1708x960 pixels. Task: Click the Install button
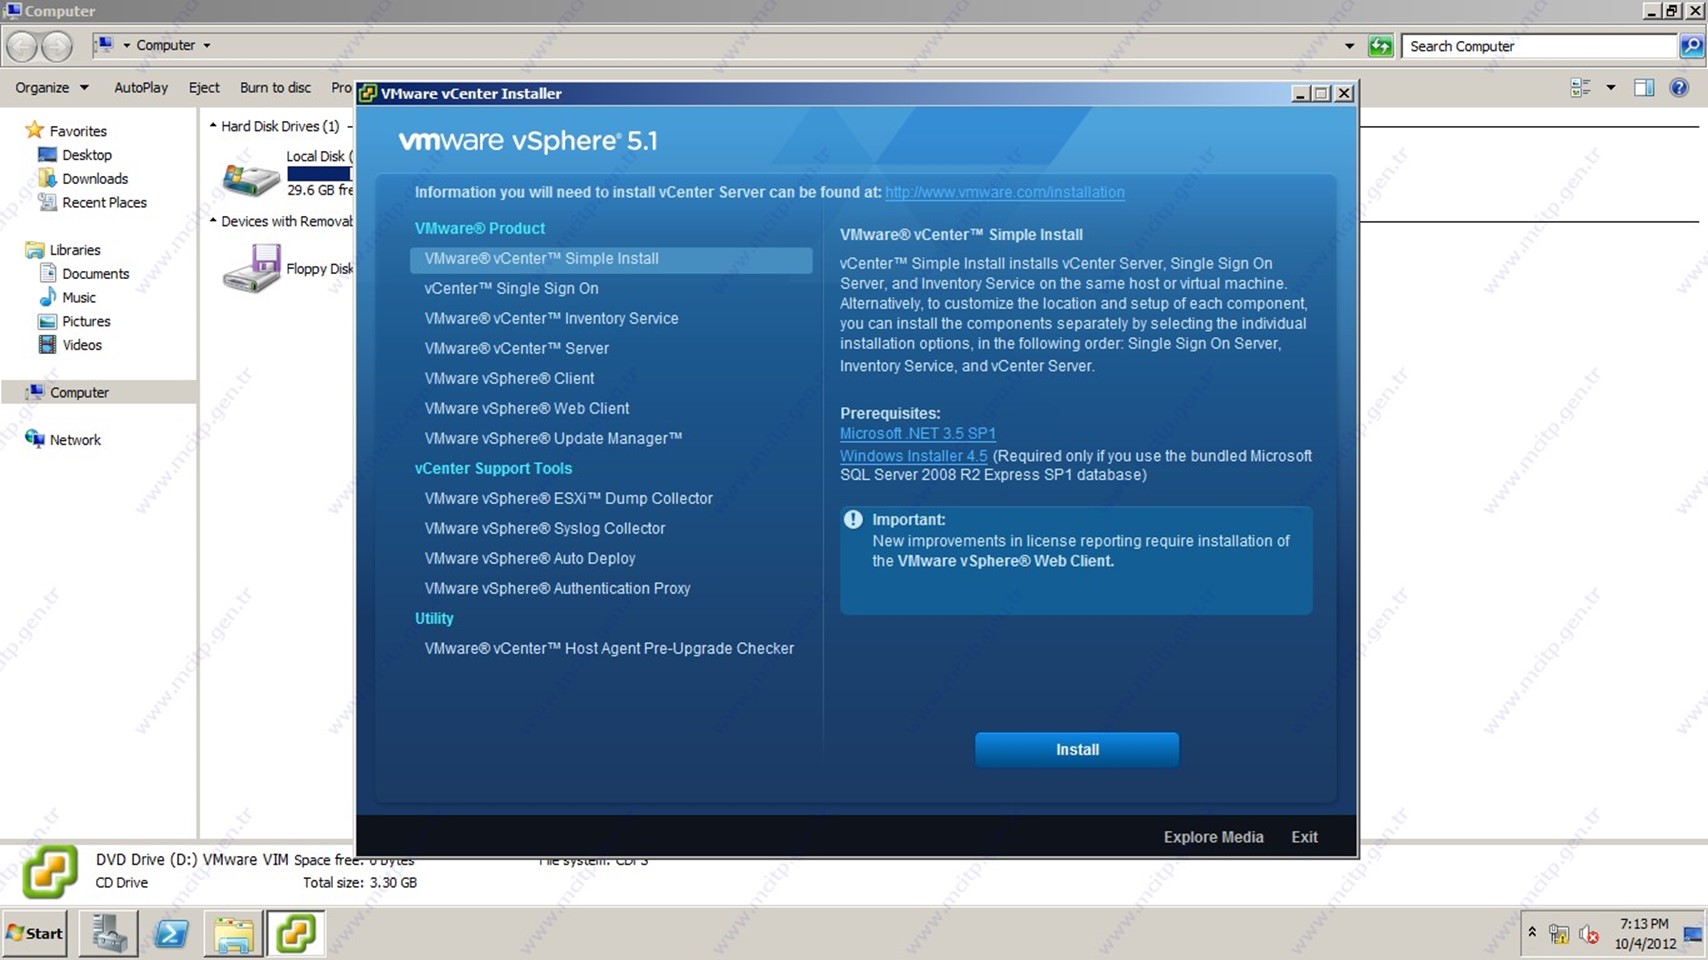tap(1077, 750)
